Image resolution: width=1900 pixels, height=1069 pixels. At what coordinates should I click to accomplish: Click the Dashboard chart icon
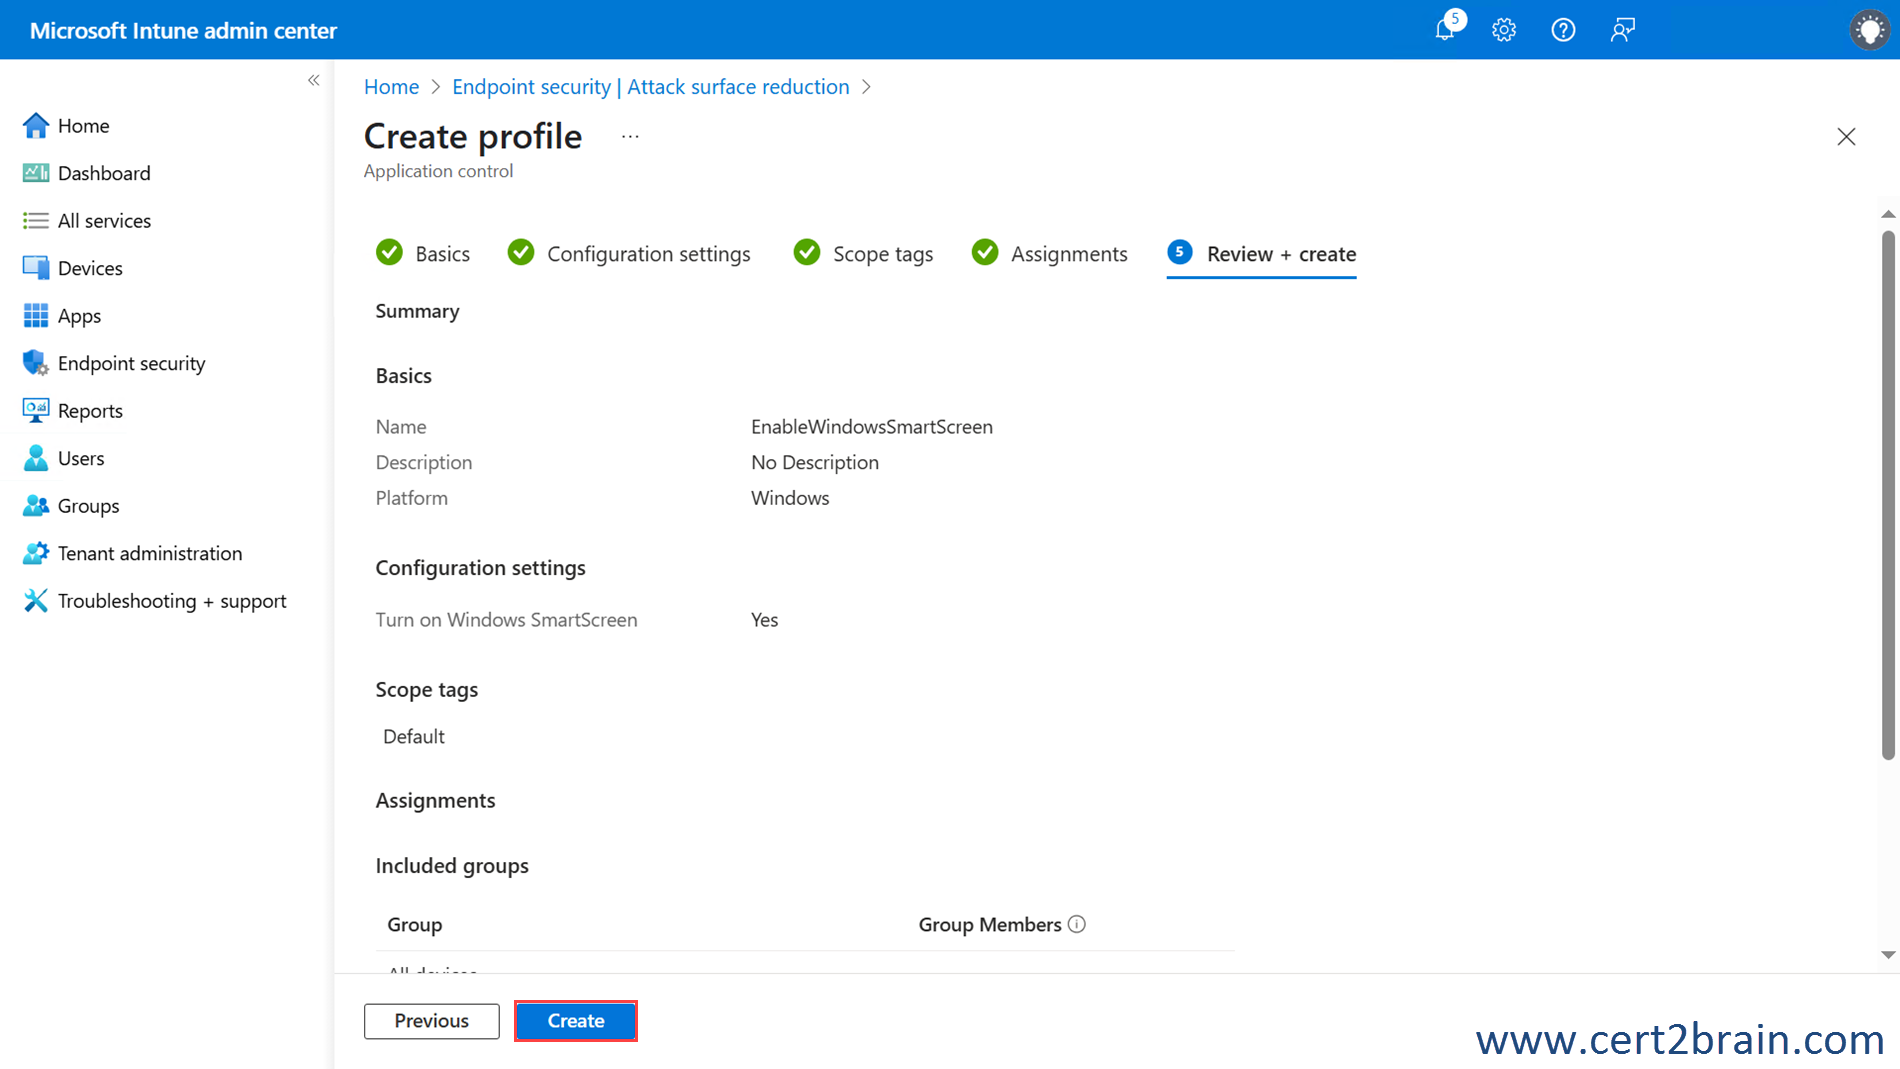[36, 173]
